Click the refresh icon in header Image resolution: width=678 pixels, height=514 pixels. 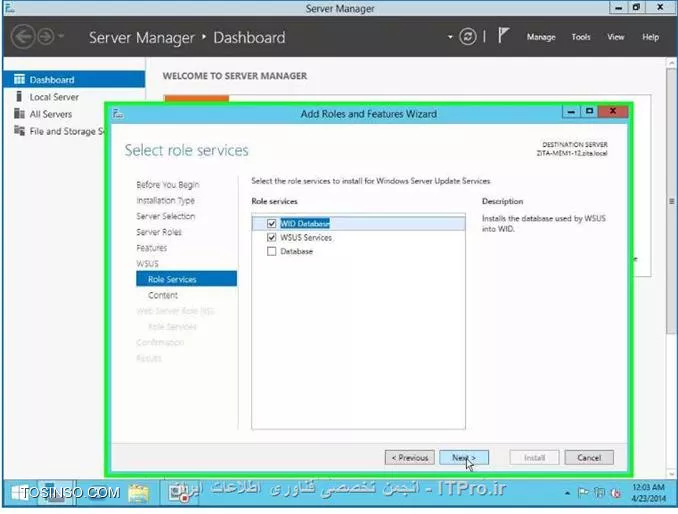pos(467,37)
